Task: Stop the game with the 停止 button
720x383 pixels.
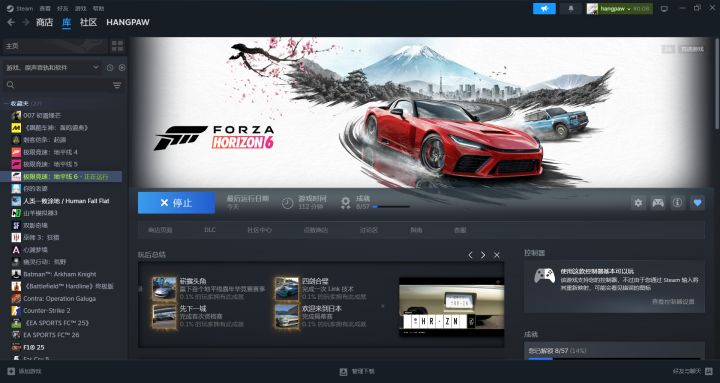Action: pos(176,203)
